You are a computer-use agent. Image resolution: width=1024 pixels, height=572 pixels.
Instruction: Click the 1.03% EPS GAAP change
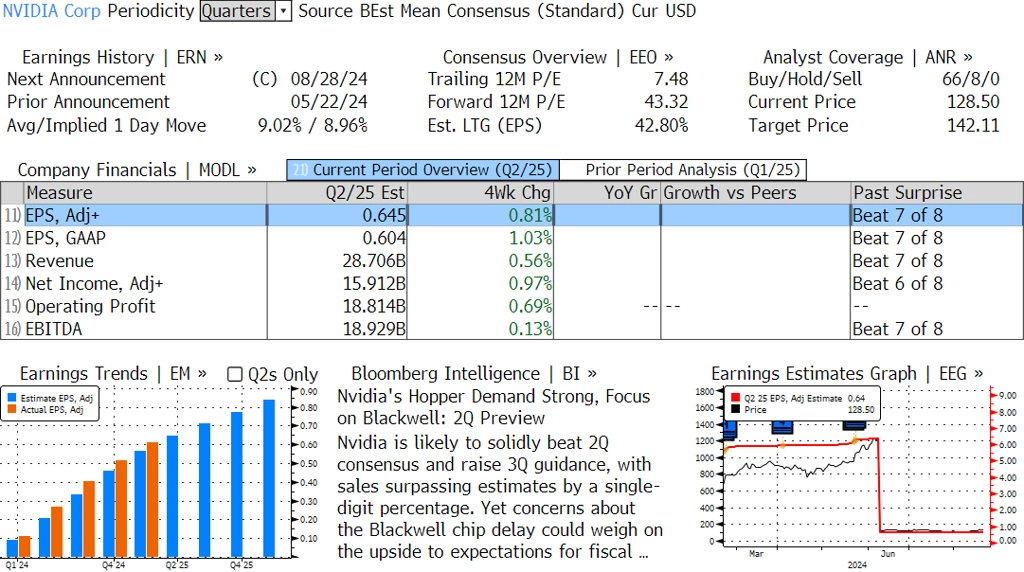click(x=530, y=238)
